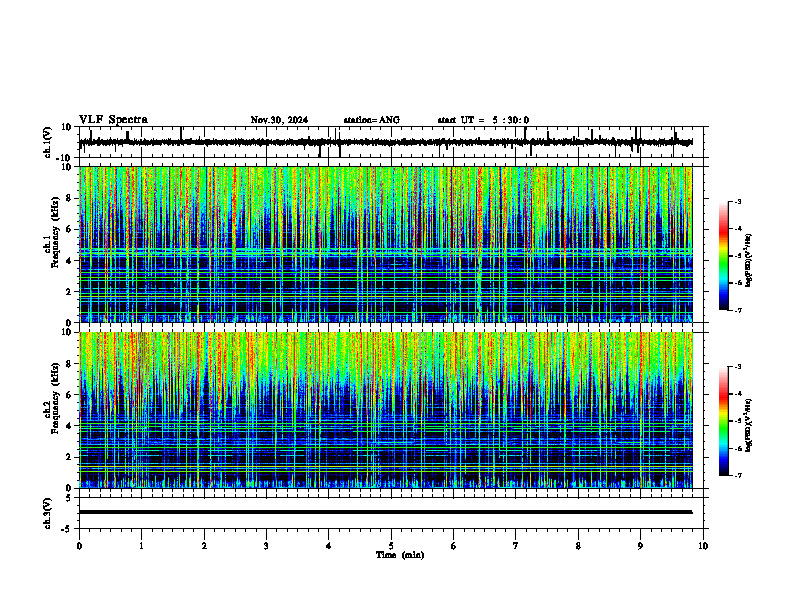Click the '8' tick on ch.1 frequency axis
This screenshot has height=612, width=792.
tap(70, 198)
